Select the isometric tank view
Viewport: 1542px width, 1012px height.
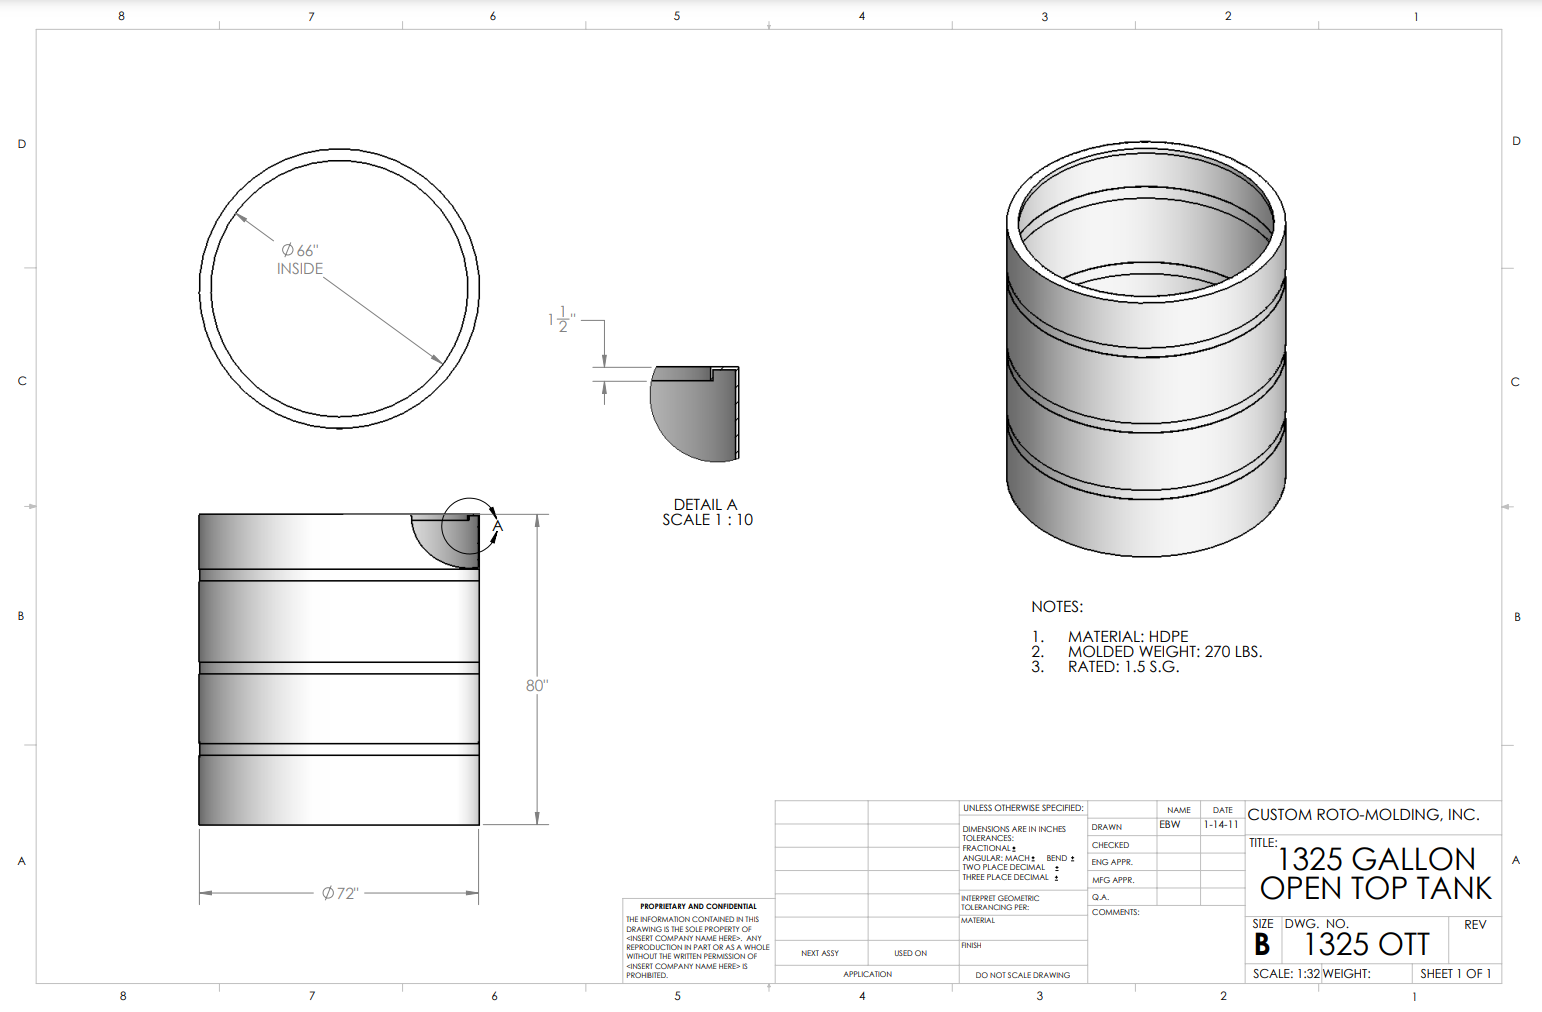point(1146,350)
